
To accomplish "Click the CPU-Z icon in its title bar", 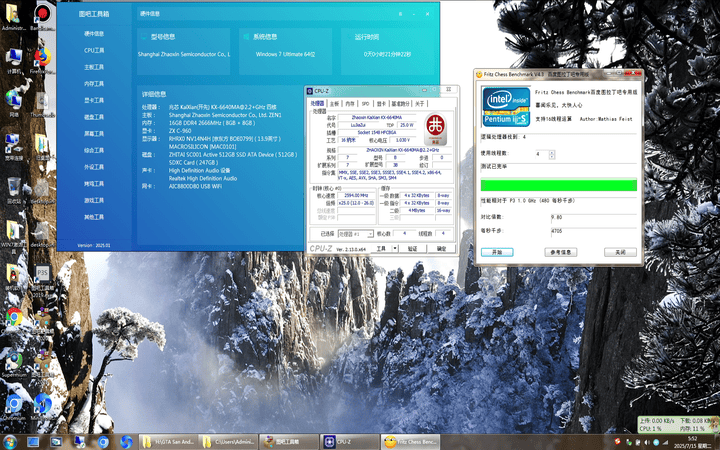I will click(309, 91).
